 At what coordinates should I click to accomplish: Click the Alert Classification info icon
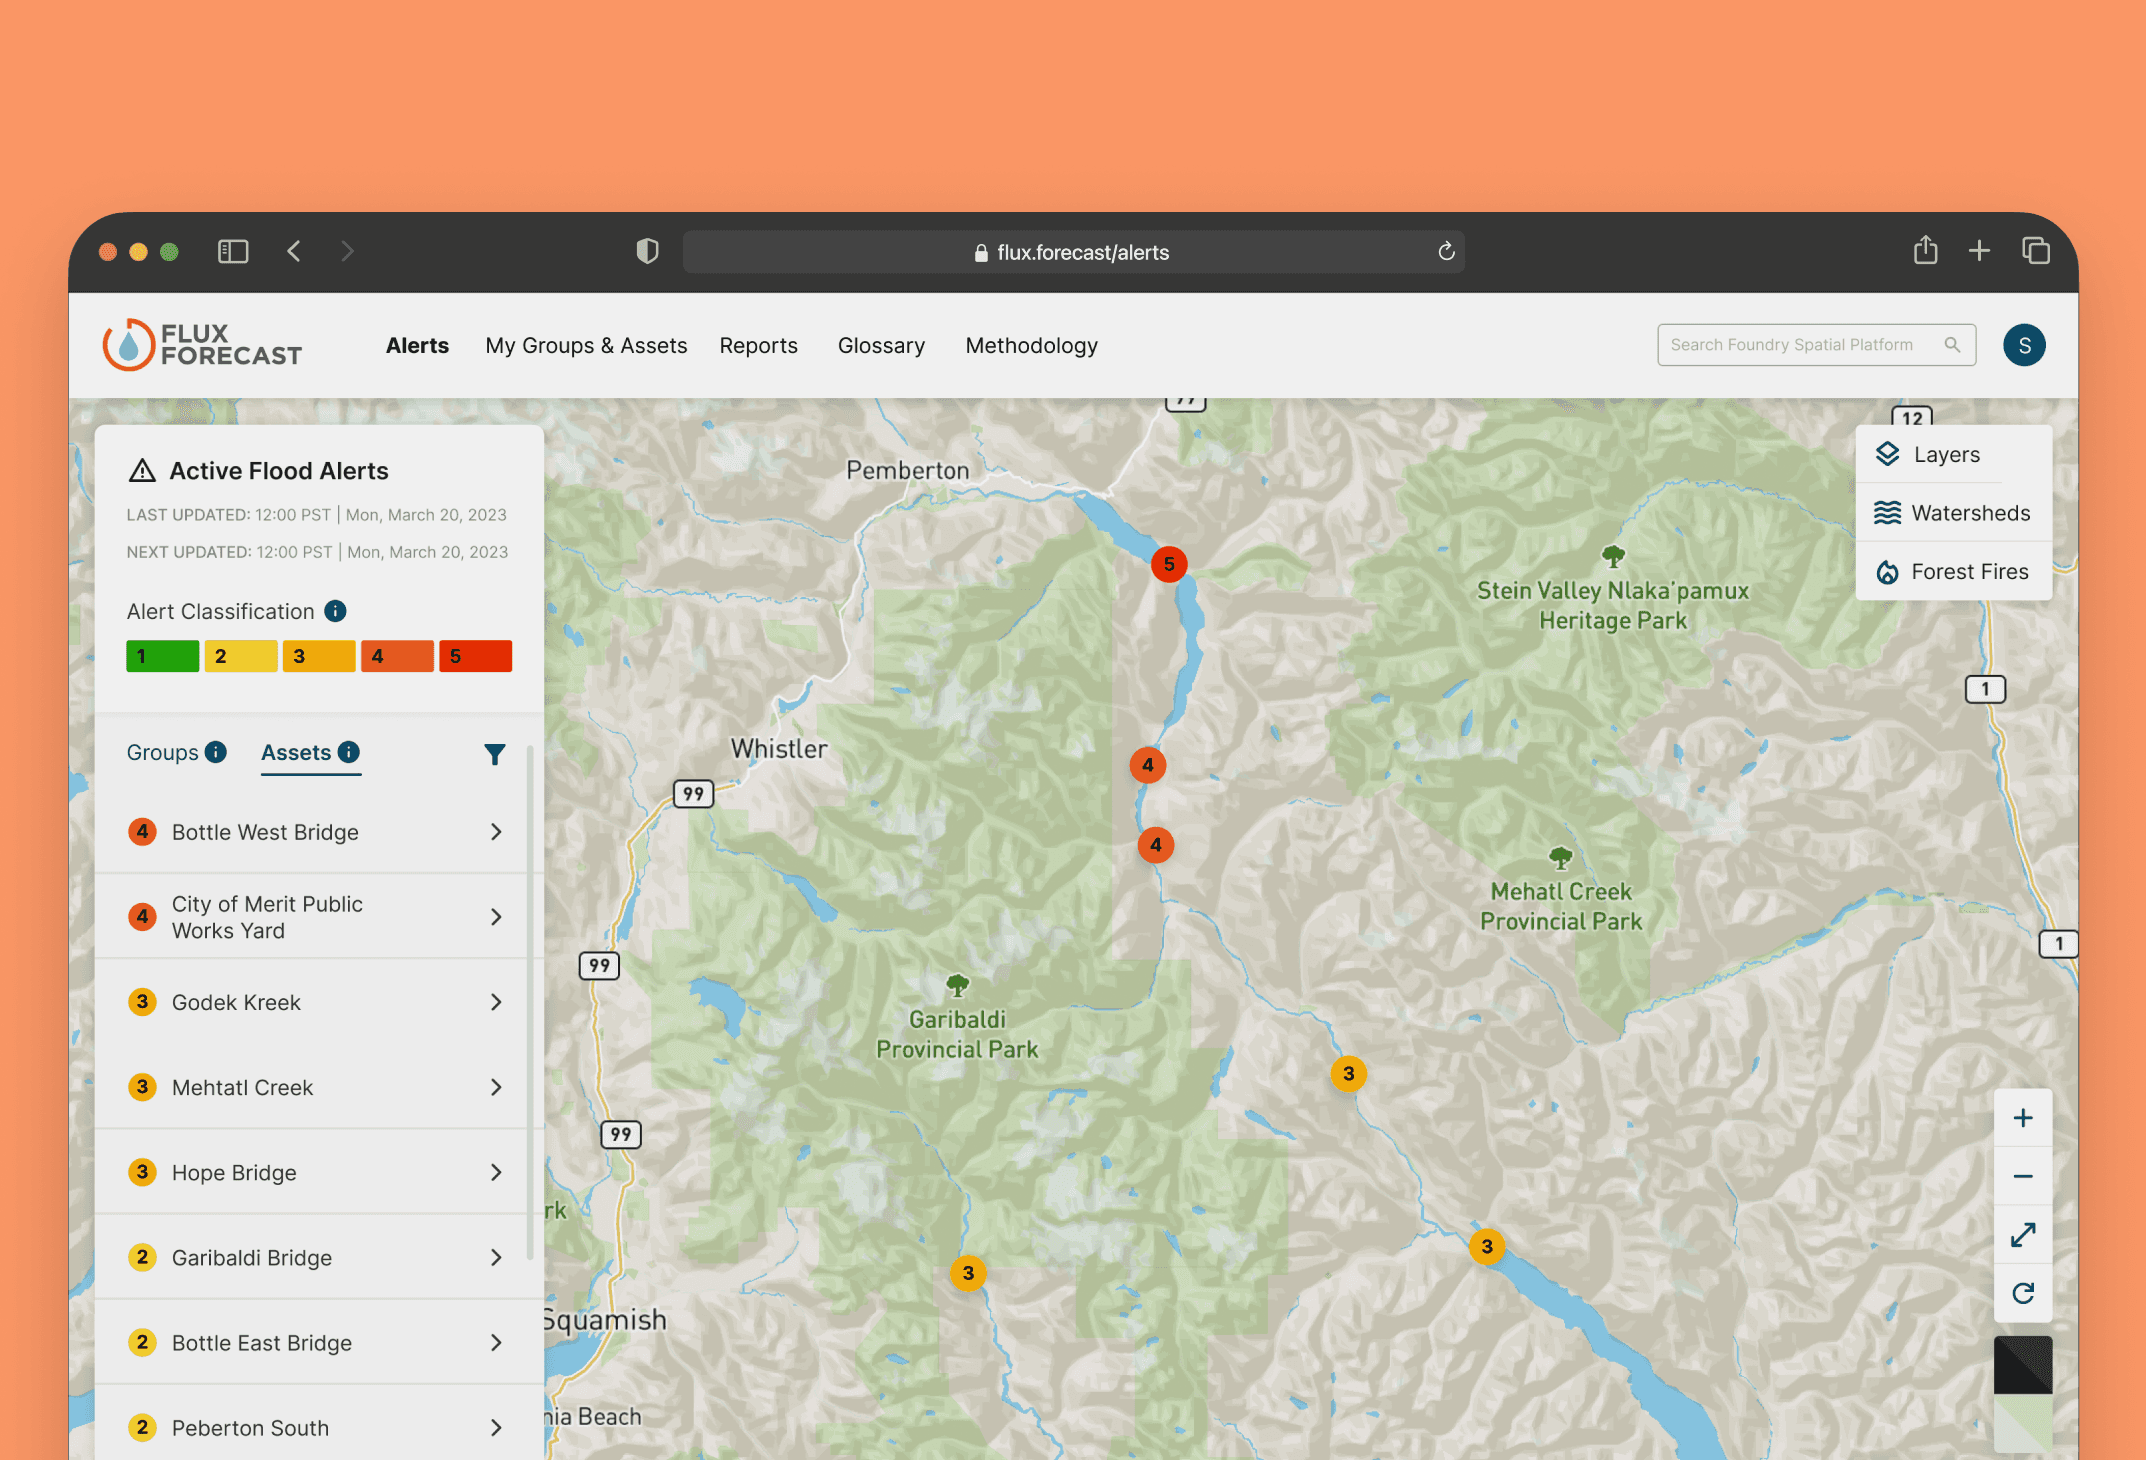tap(336, 611)
